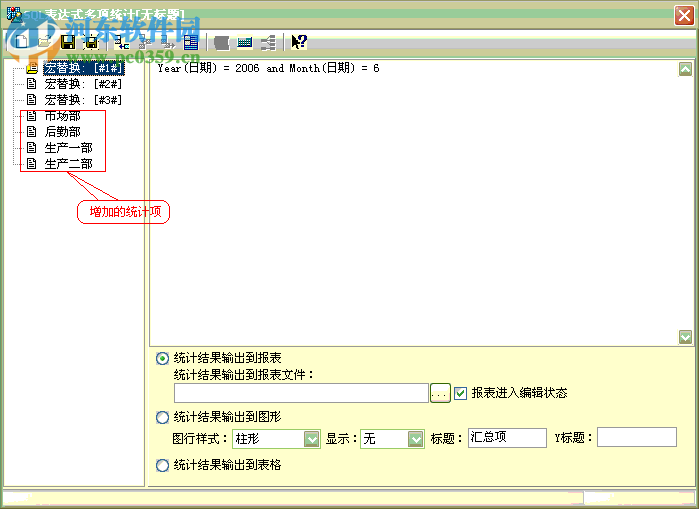Click the gray tree structure icon
The image size is (699, 509).
pos(268,43)
